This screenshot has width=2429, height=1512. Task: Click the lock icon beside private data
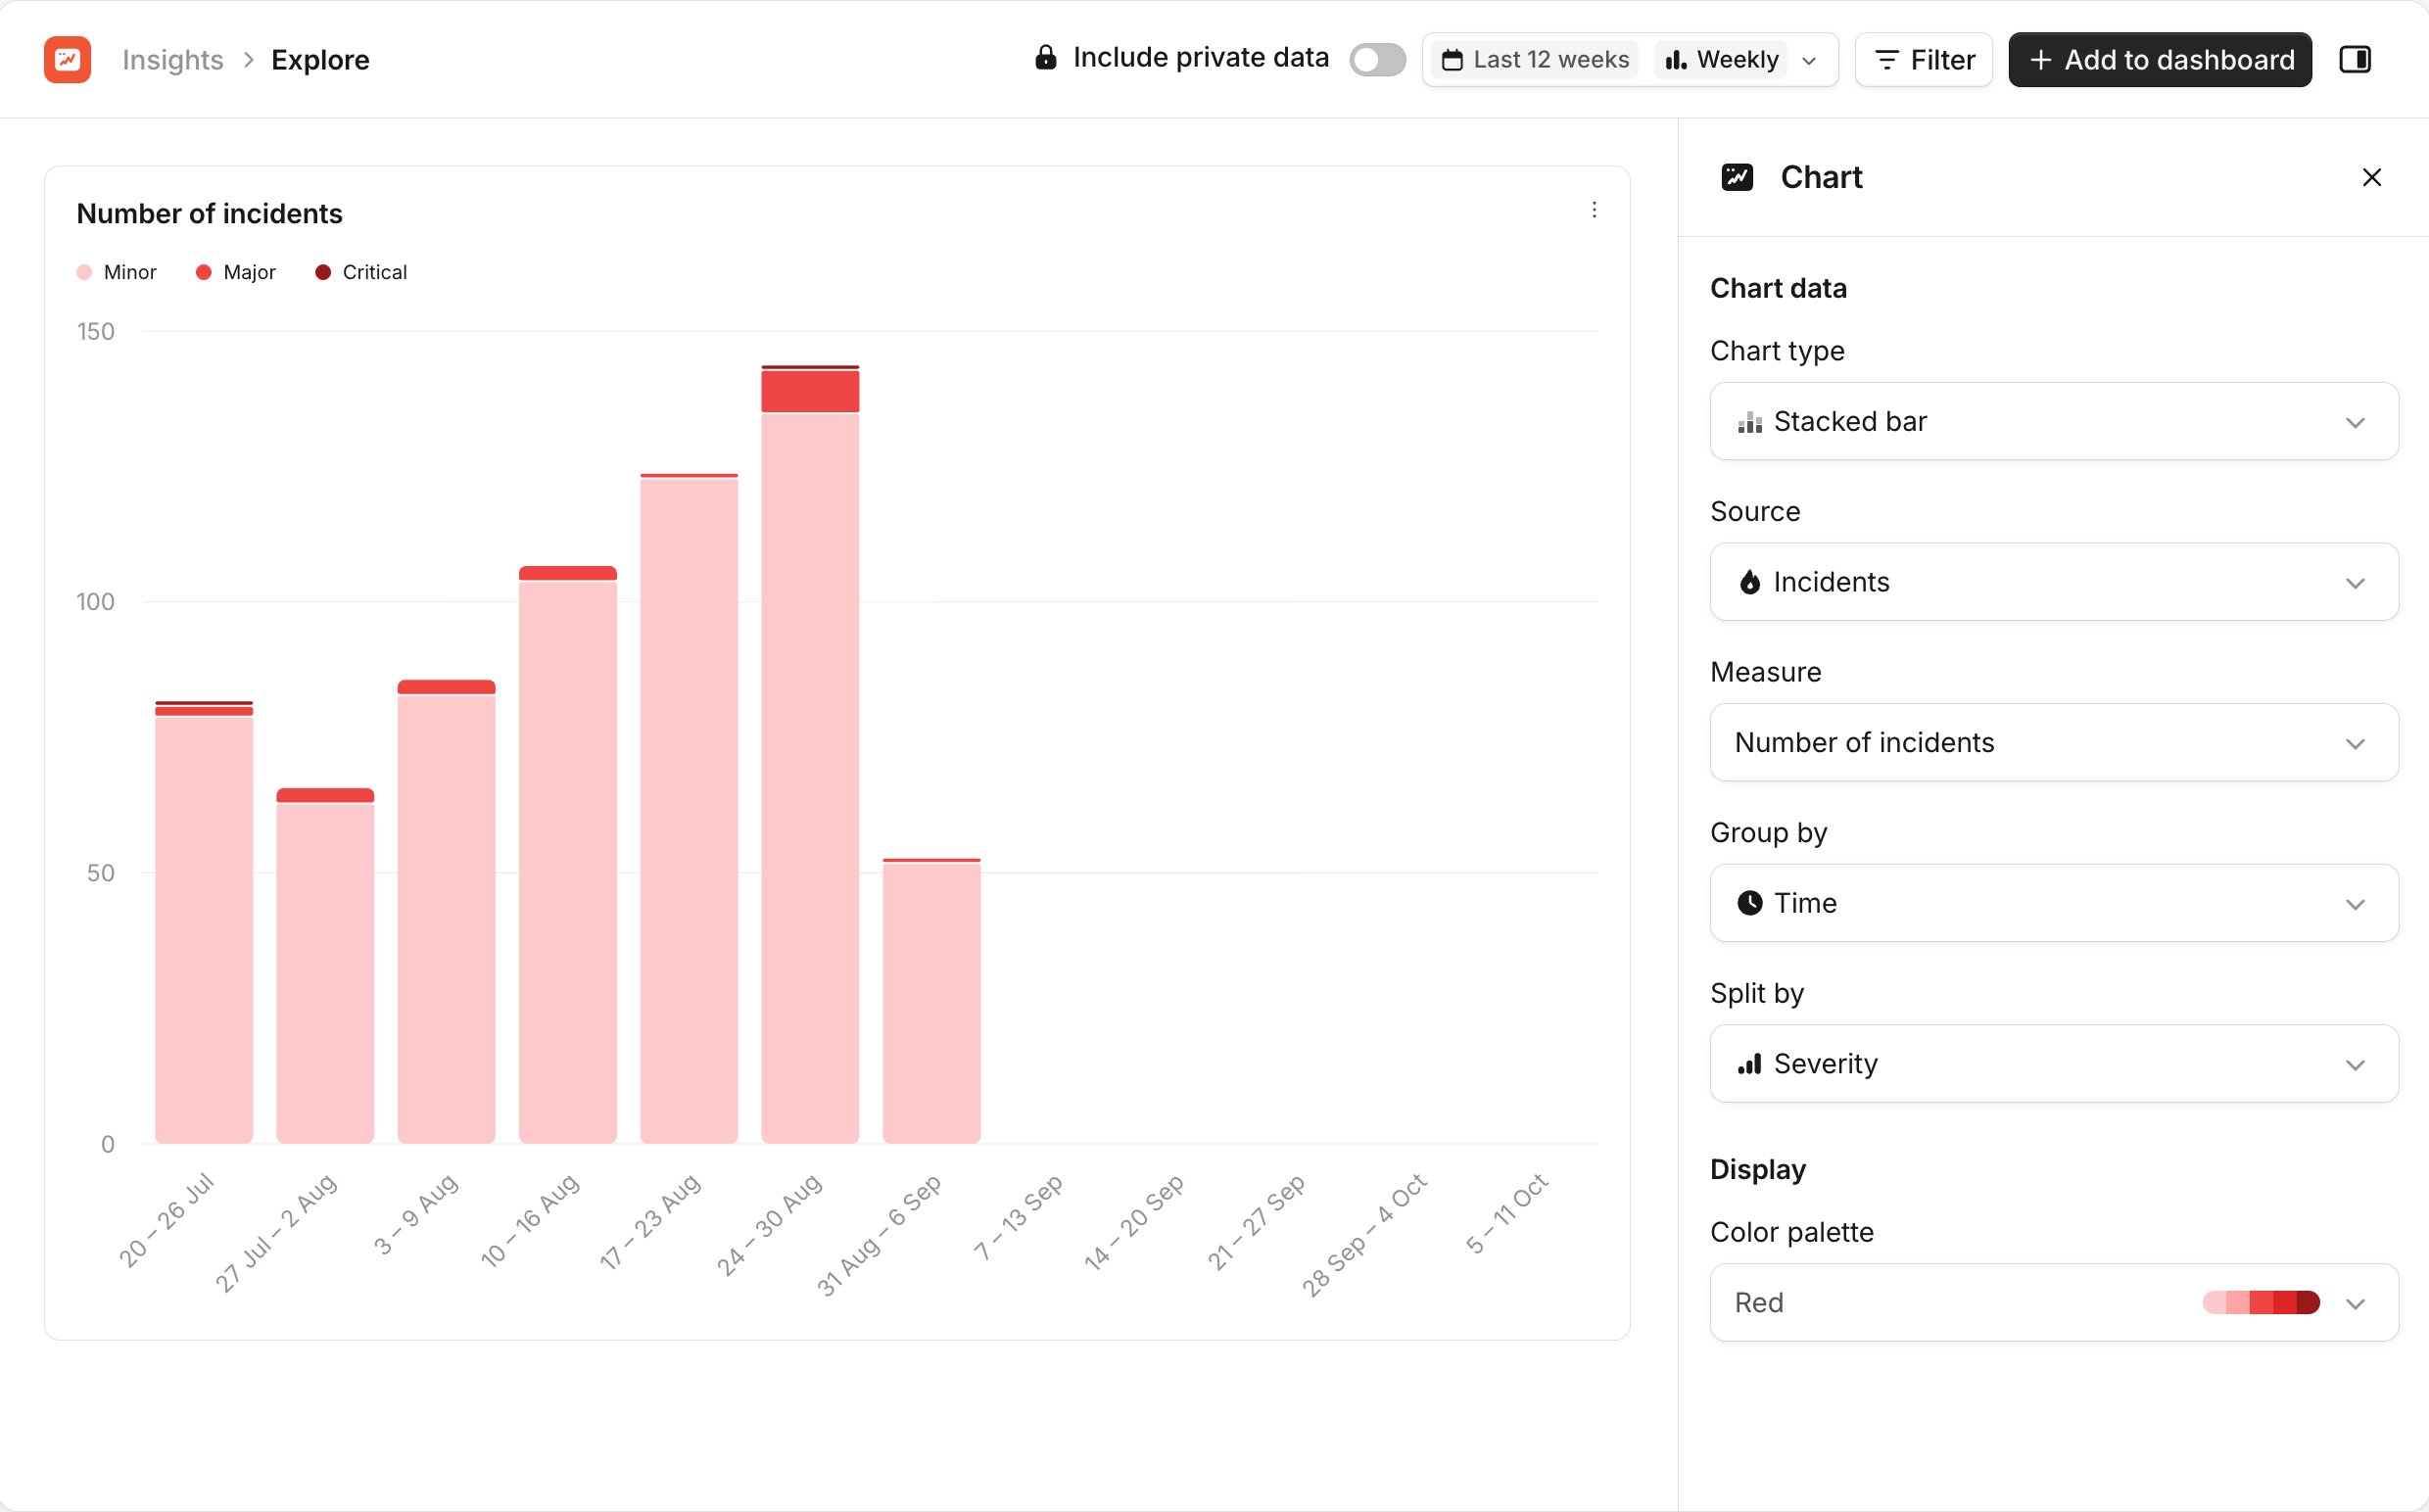click(1045, 58)
